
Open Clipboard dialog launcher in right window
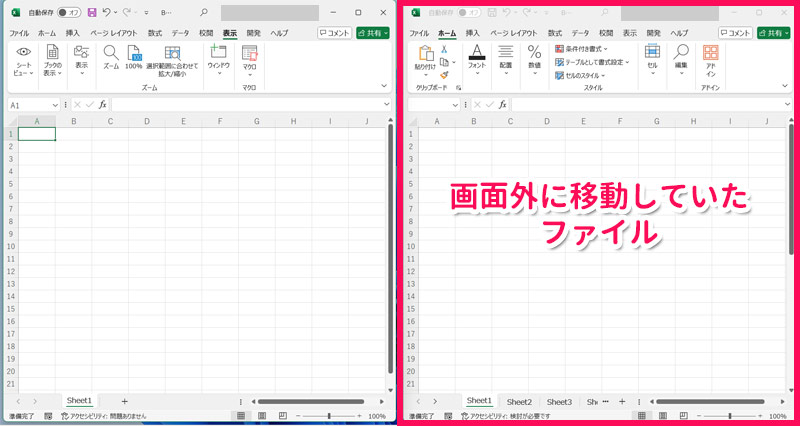point(459,88)
